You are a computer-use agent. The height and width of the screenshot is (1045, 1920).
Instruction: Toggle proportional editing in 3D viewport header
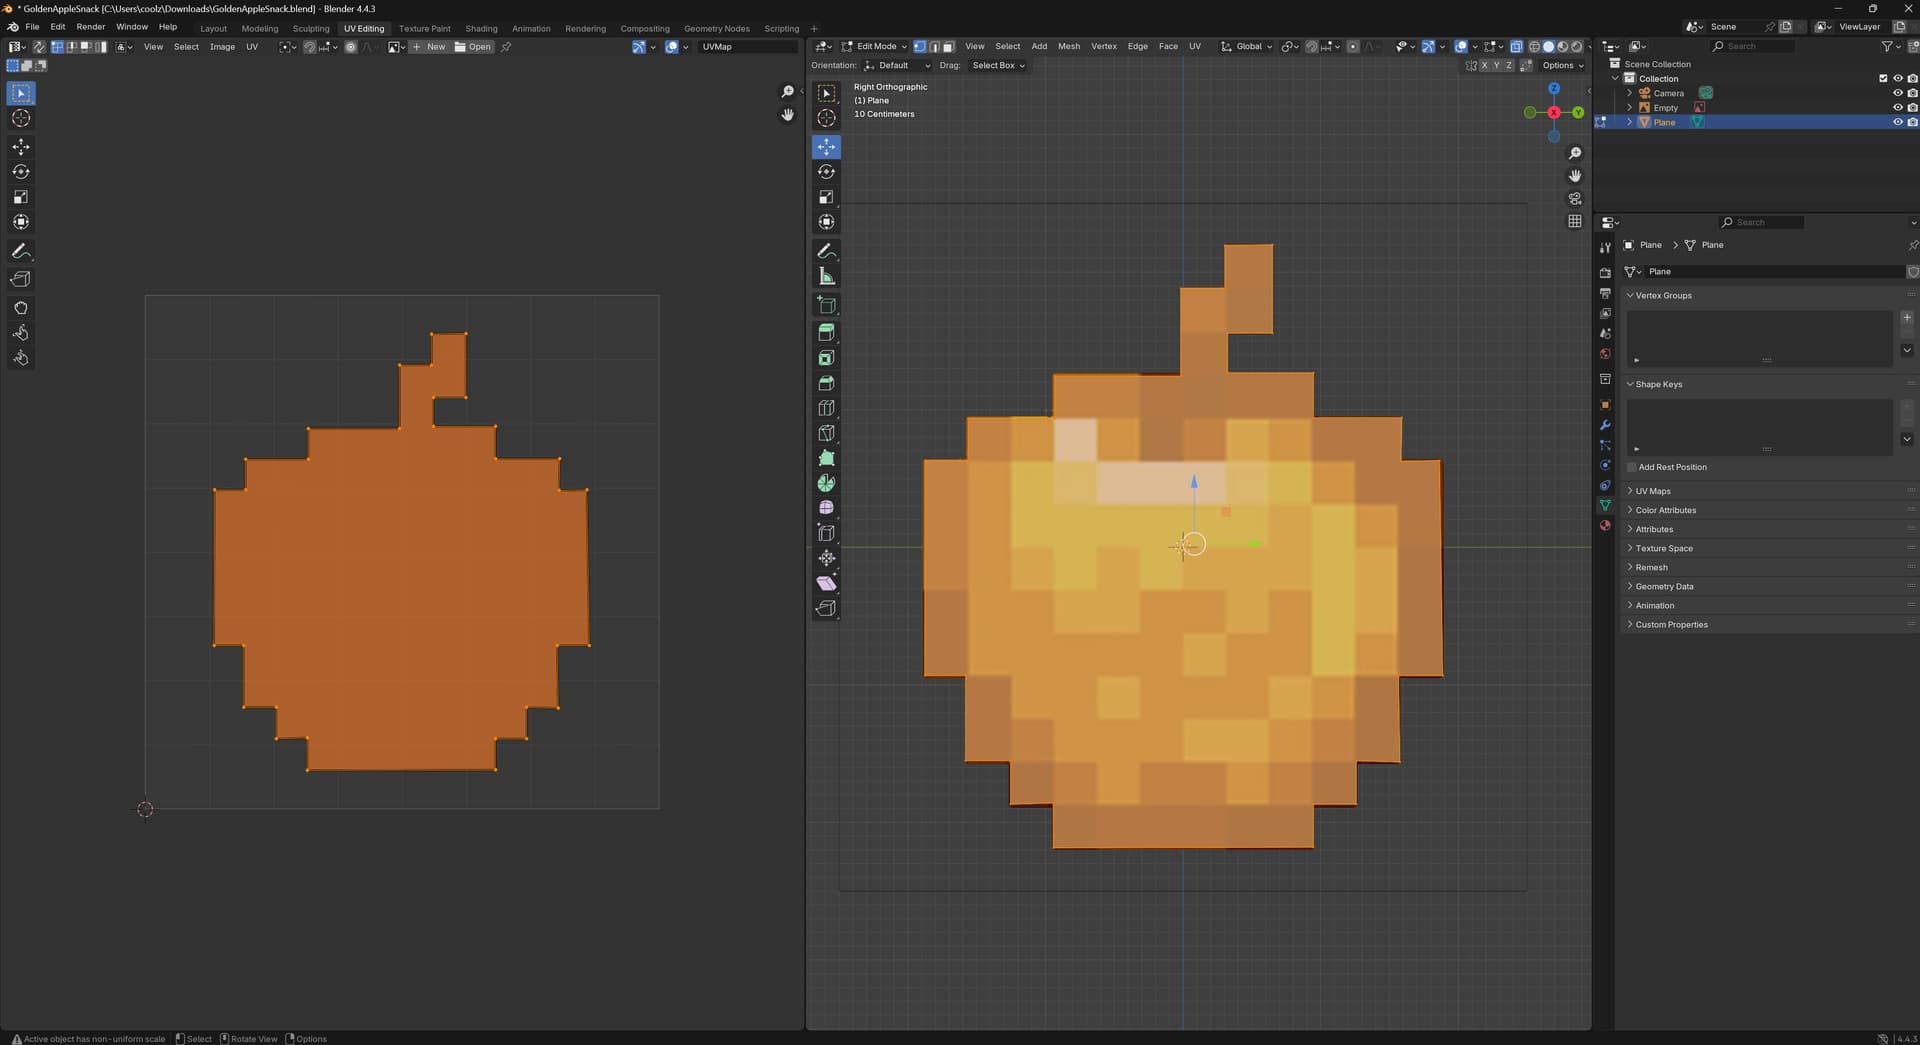click(x=1353, y=47)
